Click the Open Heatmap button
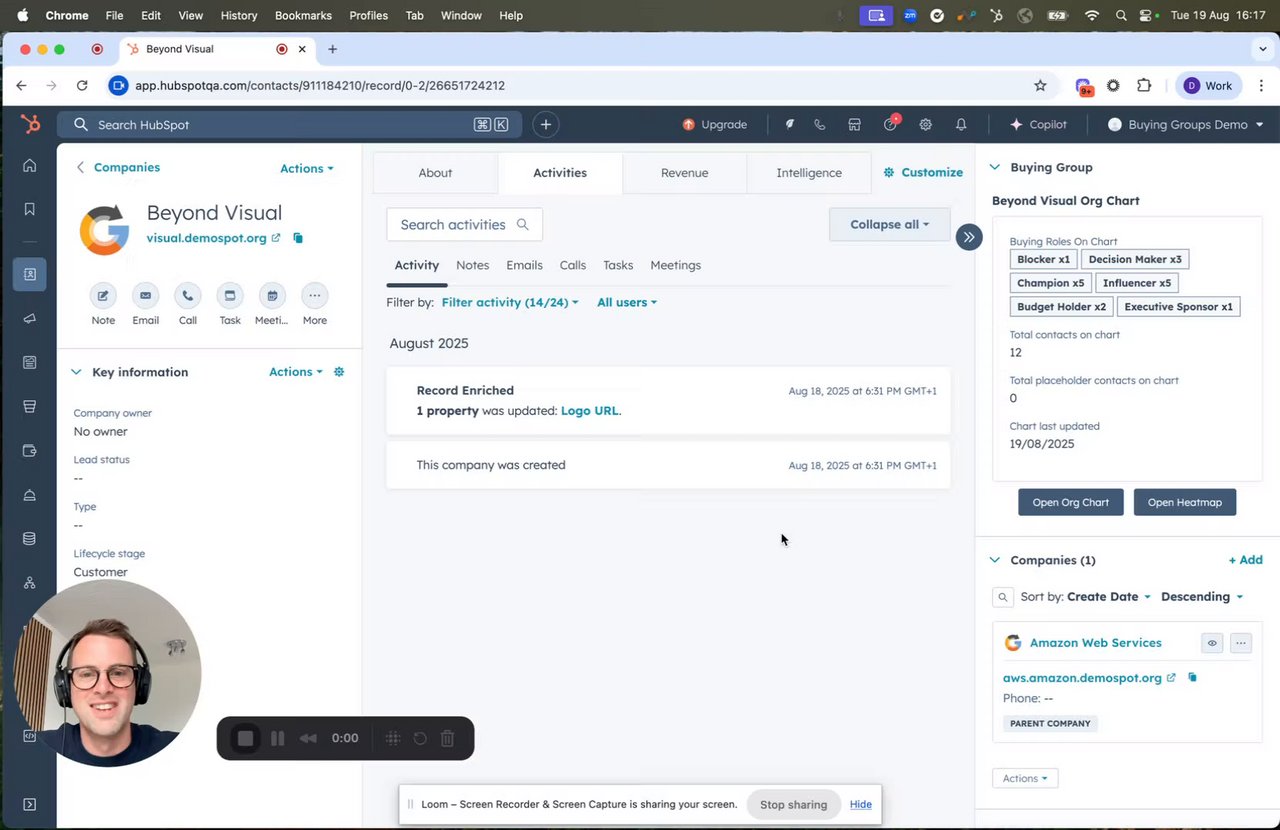 1185,502
